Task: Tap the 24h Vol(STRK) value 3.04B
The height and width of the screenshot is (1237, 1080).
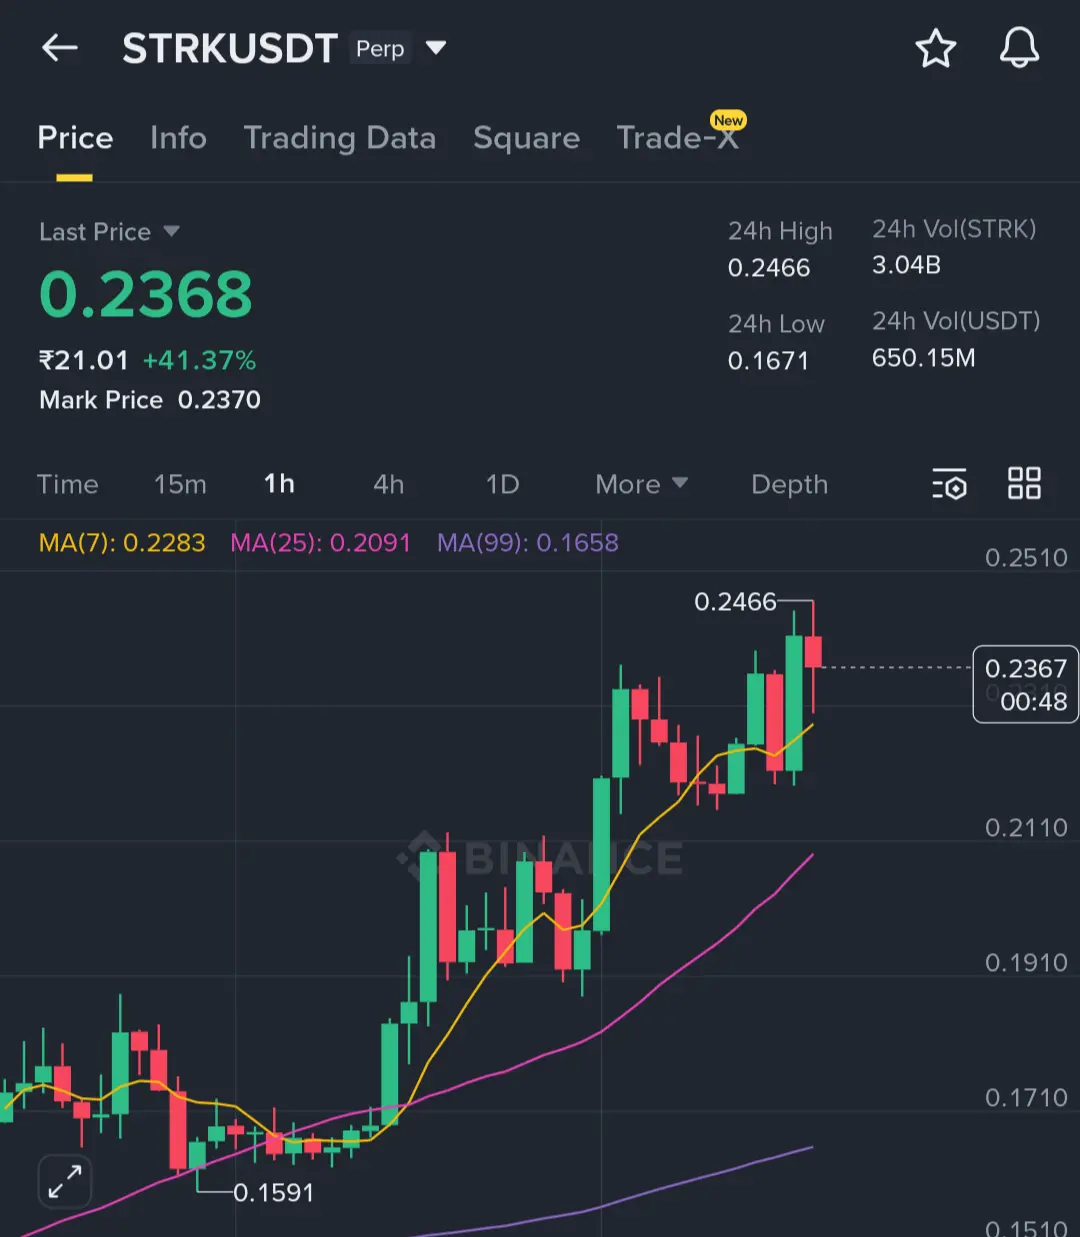Action: (906, 265)
